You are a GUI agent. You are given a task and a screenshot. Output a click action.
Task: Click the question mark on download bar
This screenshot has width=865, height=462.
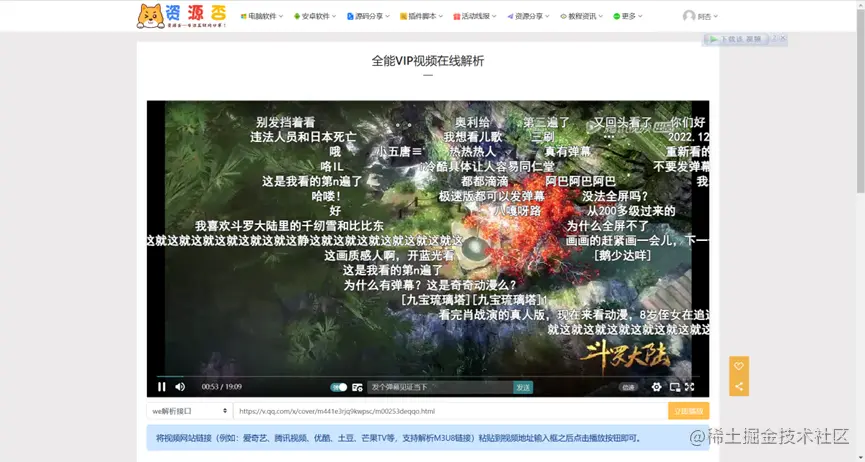click(774, 38)
